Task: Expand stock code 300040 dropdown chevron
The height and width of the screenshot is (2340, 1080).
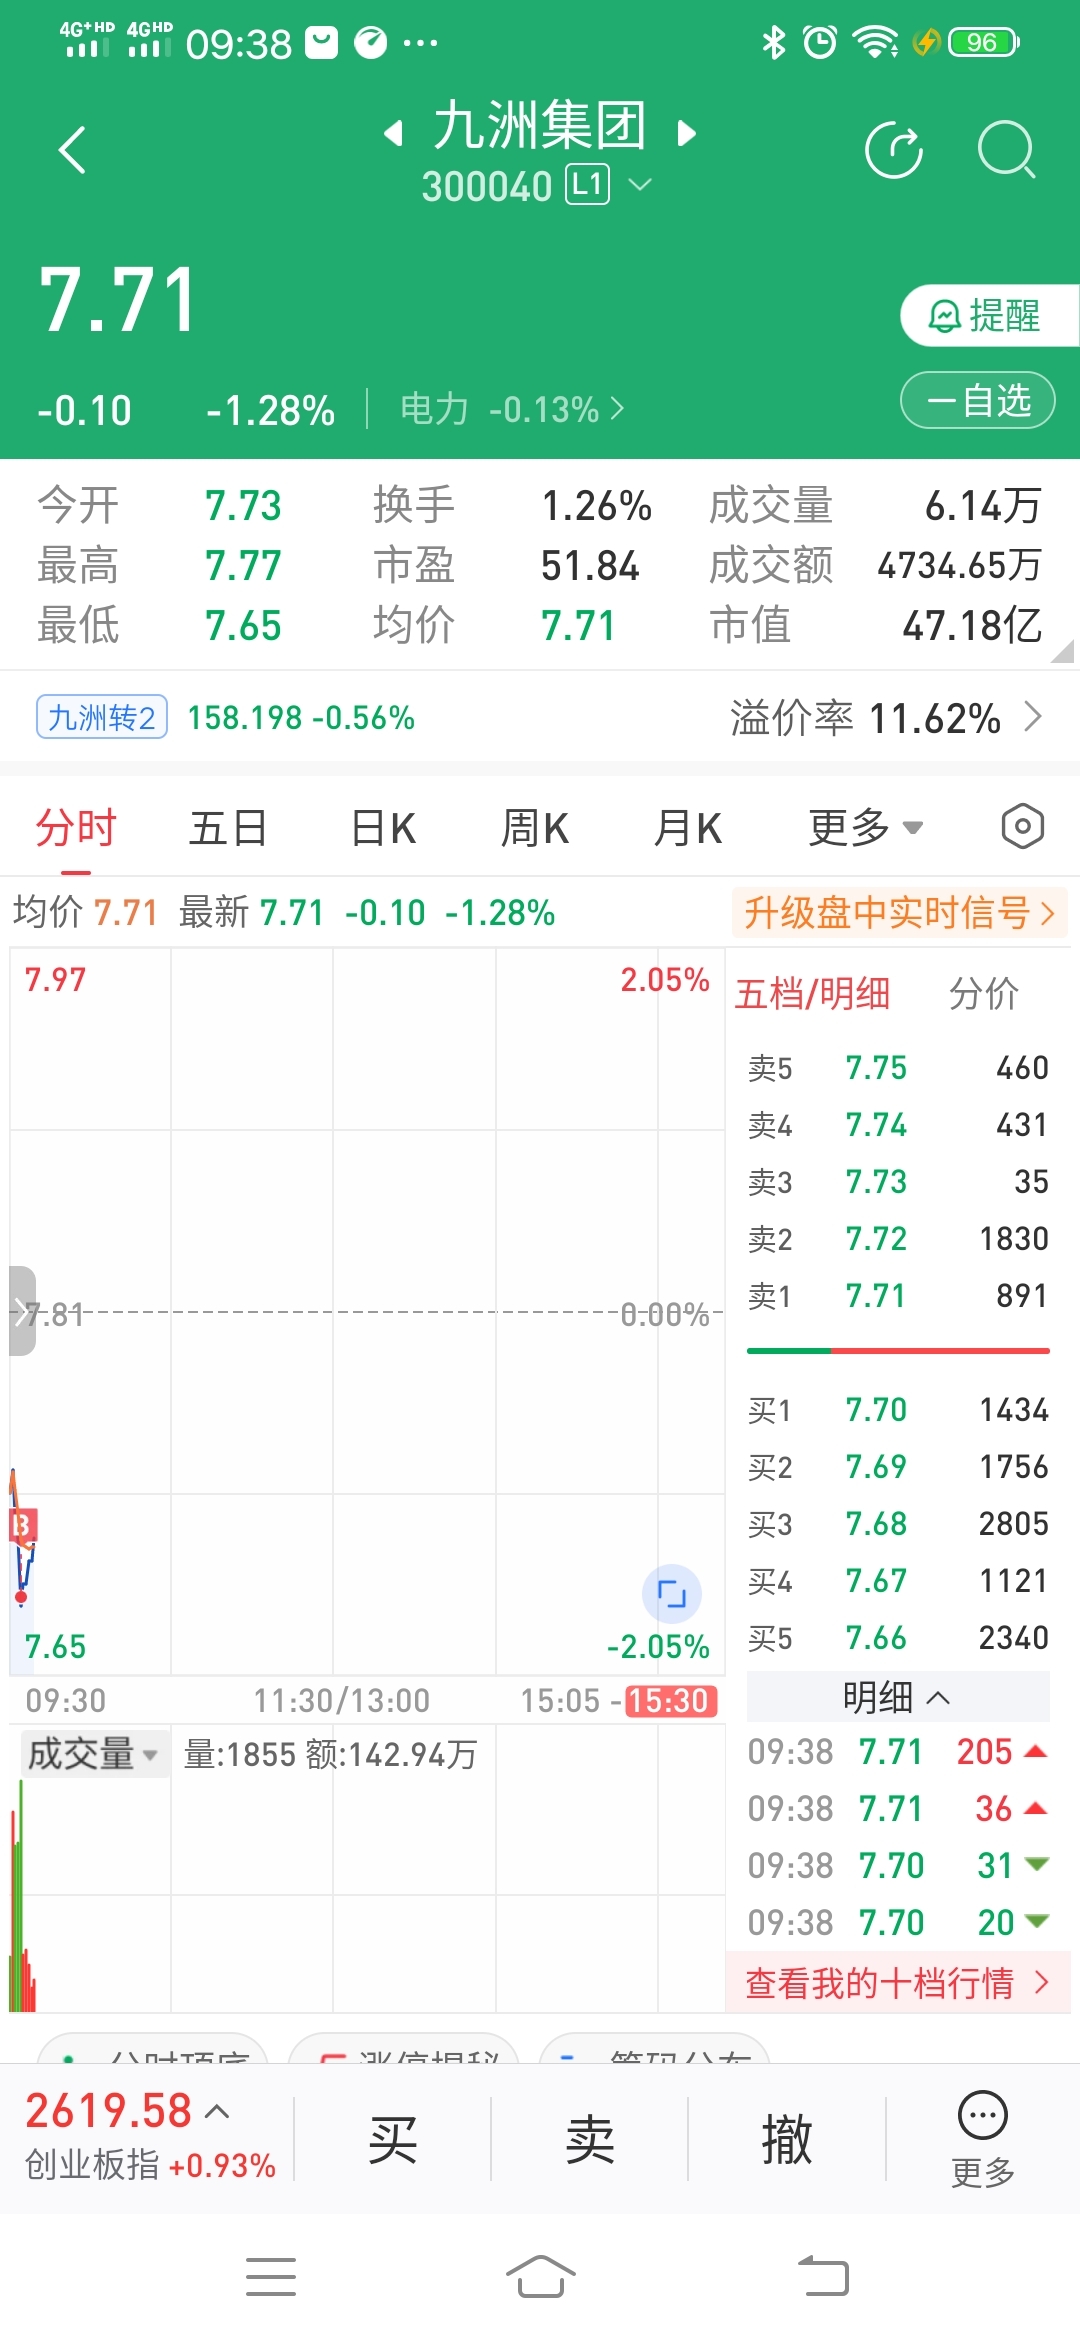Action: pos(640,185)
